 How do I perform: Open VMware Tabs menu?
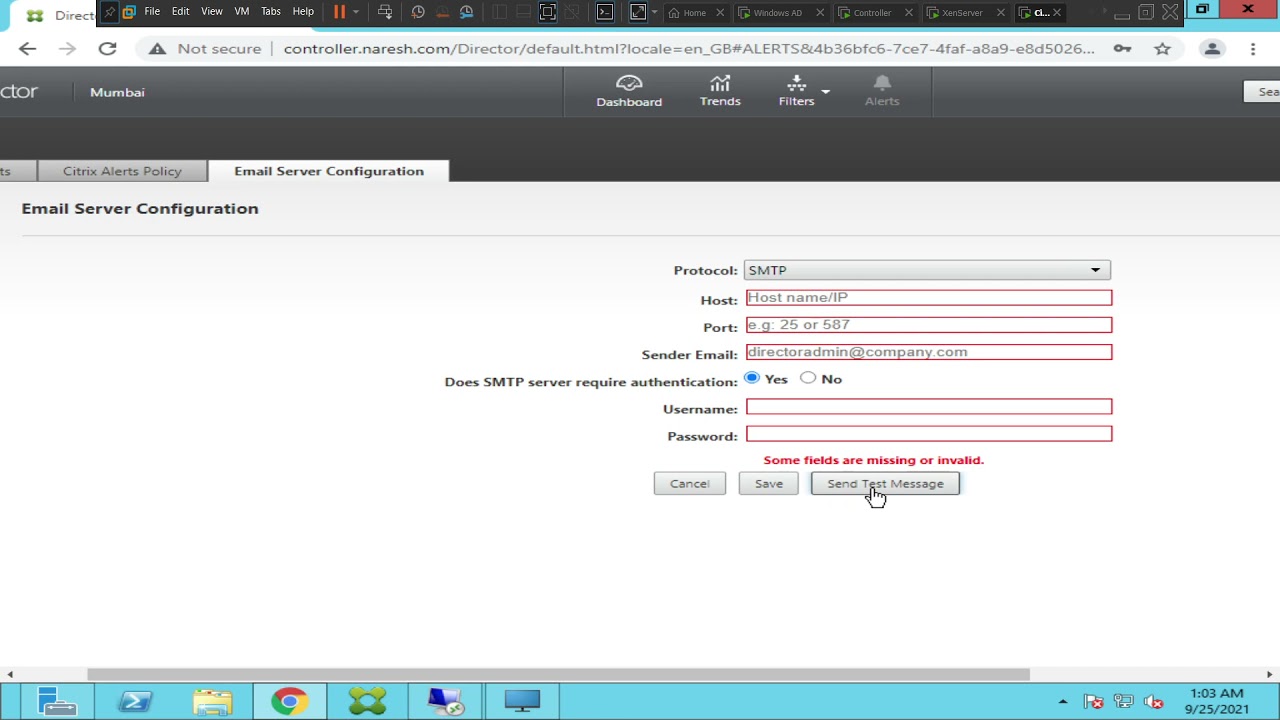pos(270,12)
